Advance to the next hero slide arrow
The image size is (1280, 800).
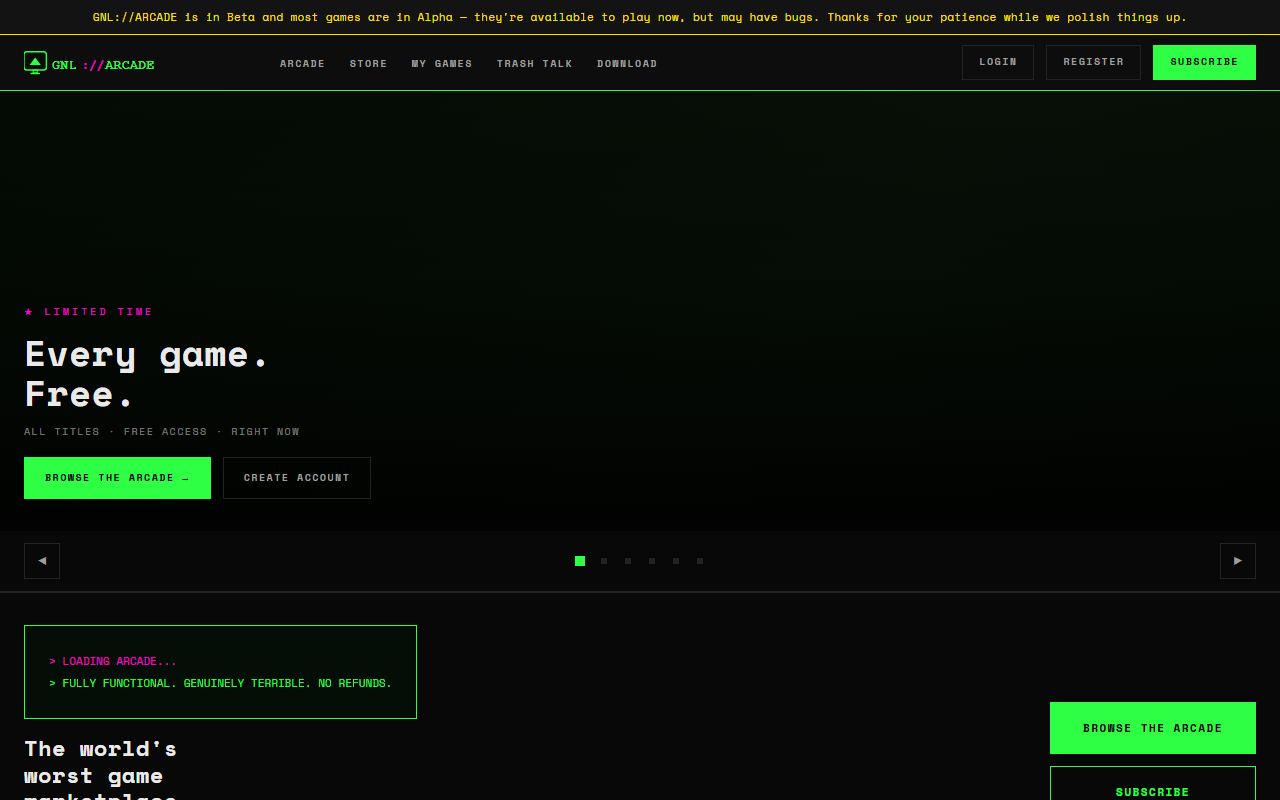click(1238, 561)
